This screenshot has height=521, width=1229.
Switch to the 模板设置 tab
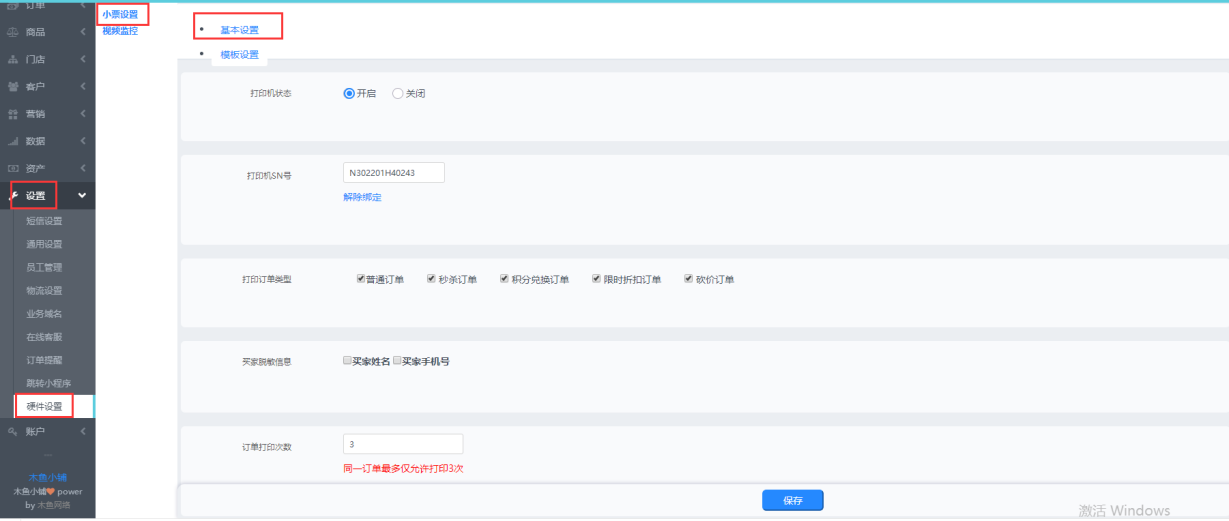click(239, 54)
